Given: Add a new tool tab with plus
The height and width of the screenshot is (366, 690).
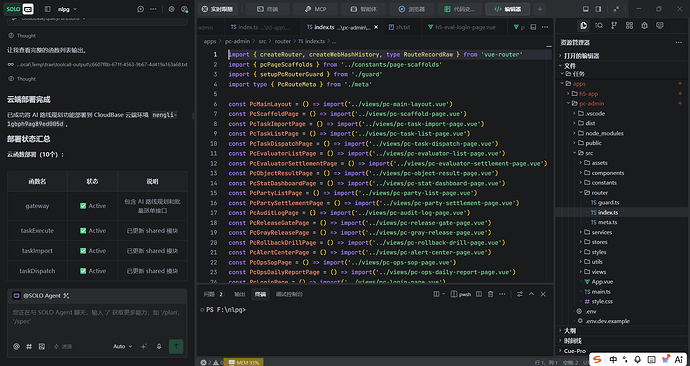Looking at the screenshot, I should coord(540,9).
